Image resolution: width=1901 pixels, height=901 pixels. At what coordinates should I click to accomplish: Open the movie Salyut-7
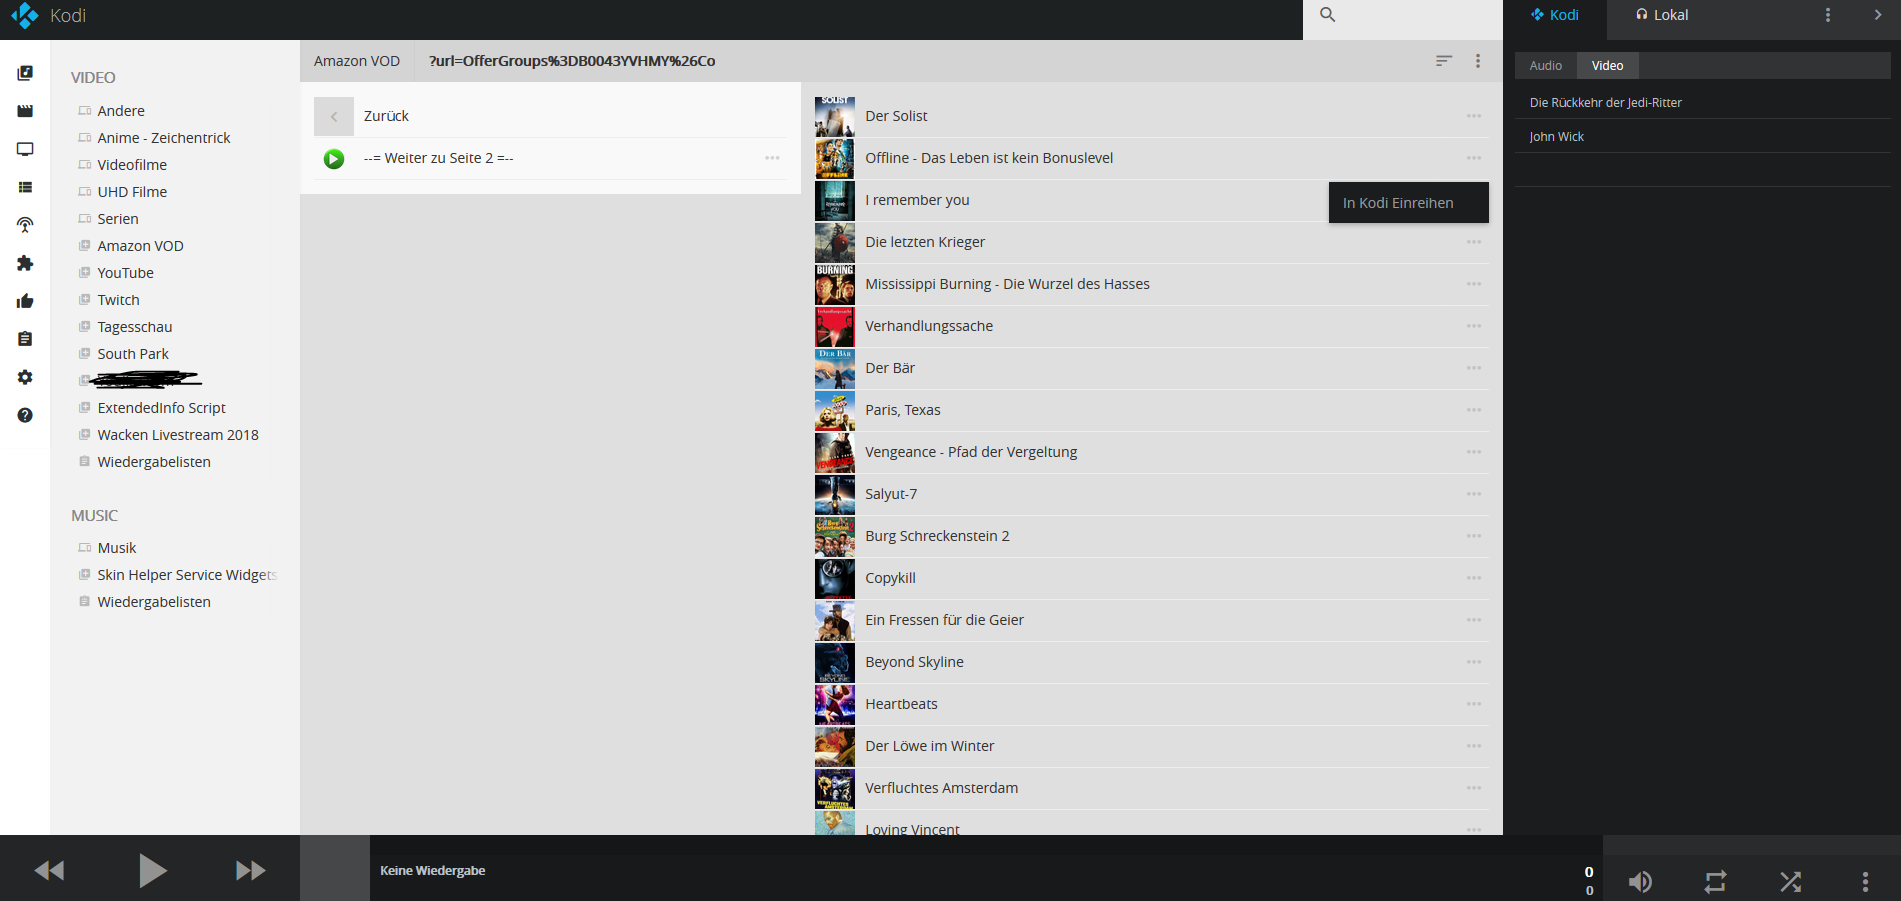click(891, 494)
